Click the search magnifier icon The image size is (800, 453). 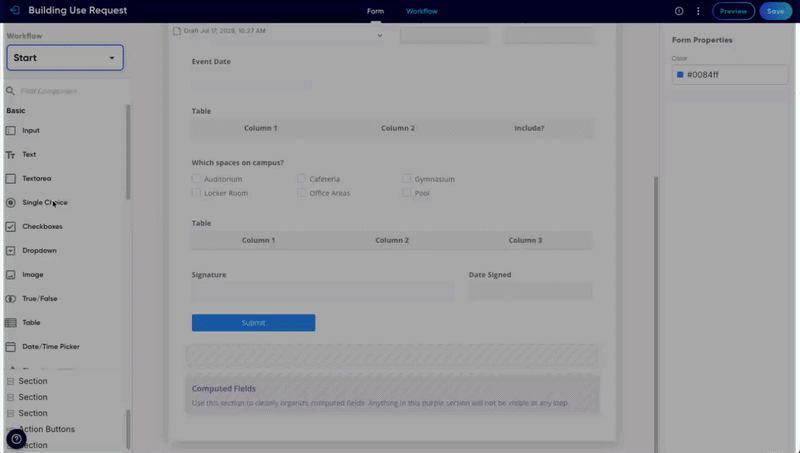tap(10, 91)
